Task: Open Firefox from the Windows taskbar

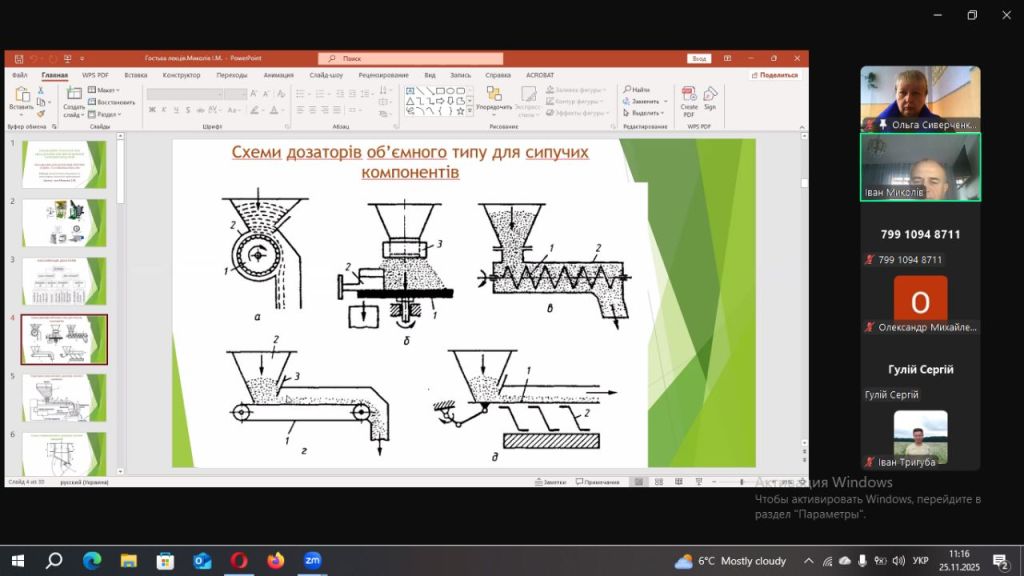Action: pyautogui.click(x=275, y=560)
